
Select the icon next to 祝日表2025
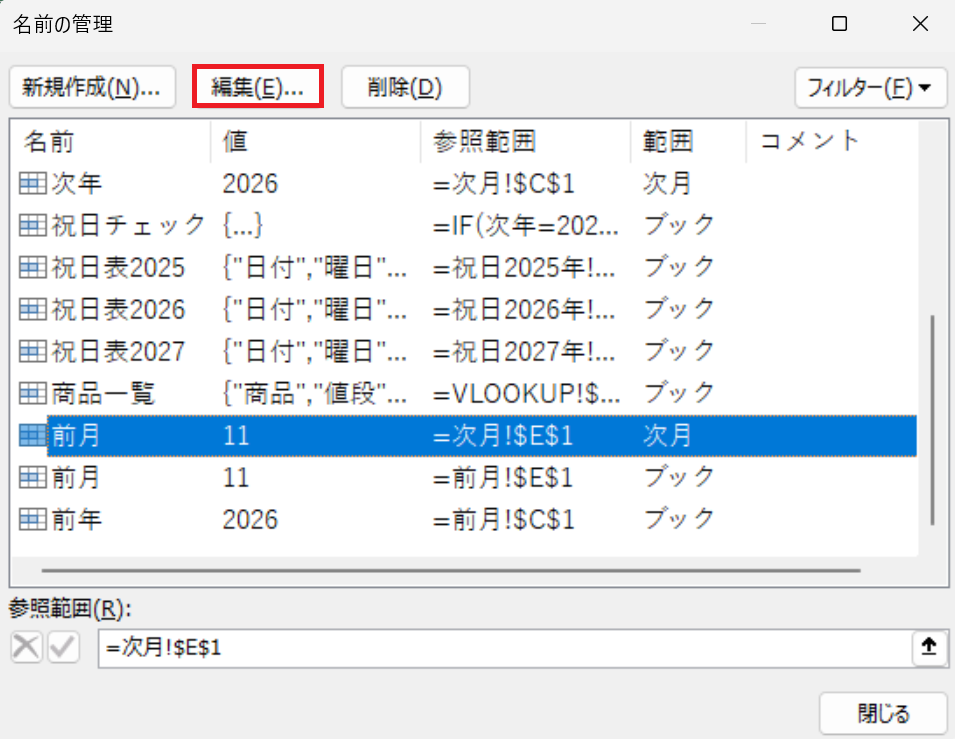pyautogui.click(x=33, y=267)
